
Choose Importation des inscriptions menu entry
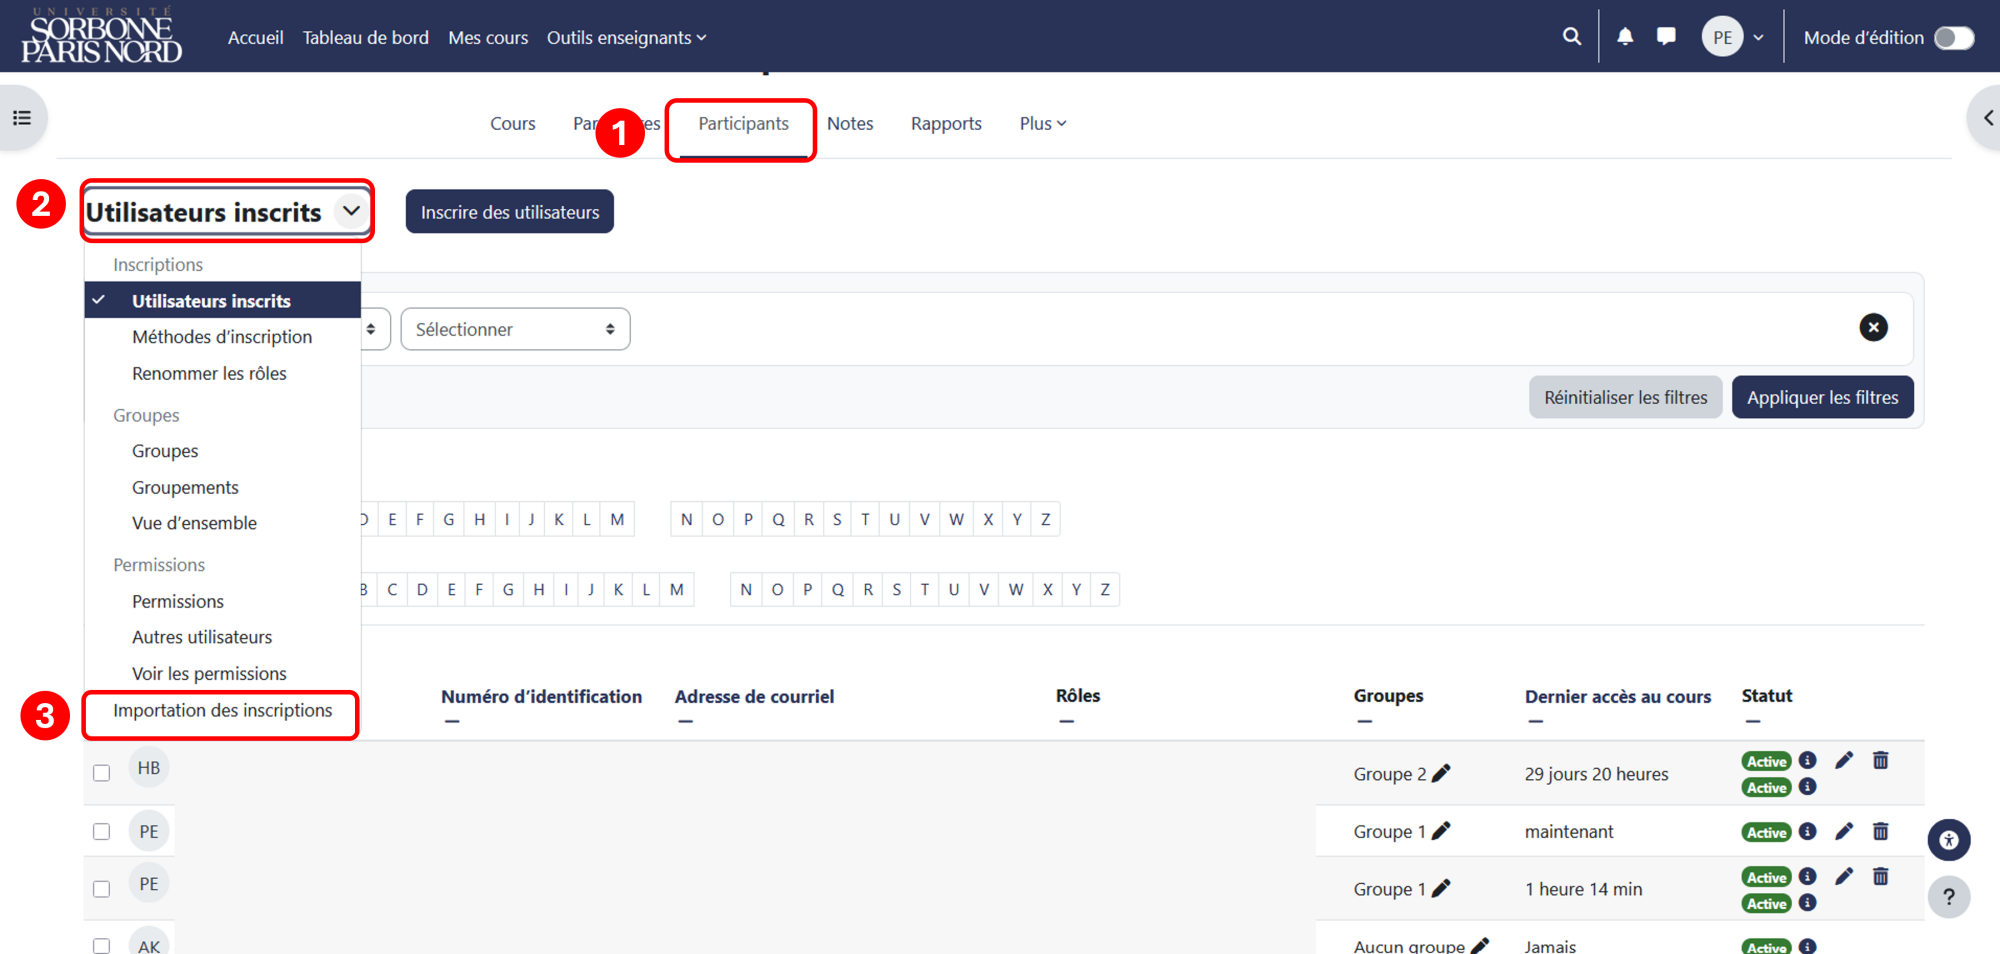click(x=222, y=710)
